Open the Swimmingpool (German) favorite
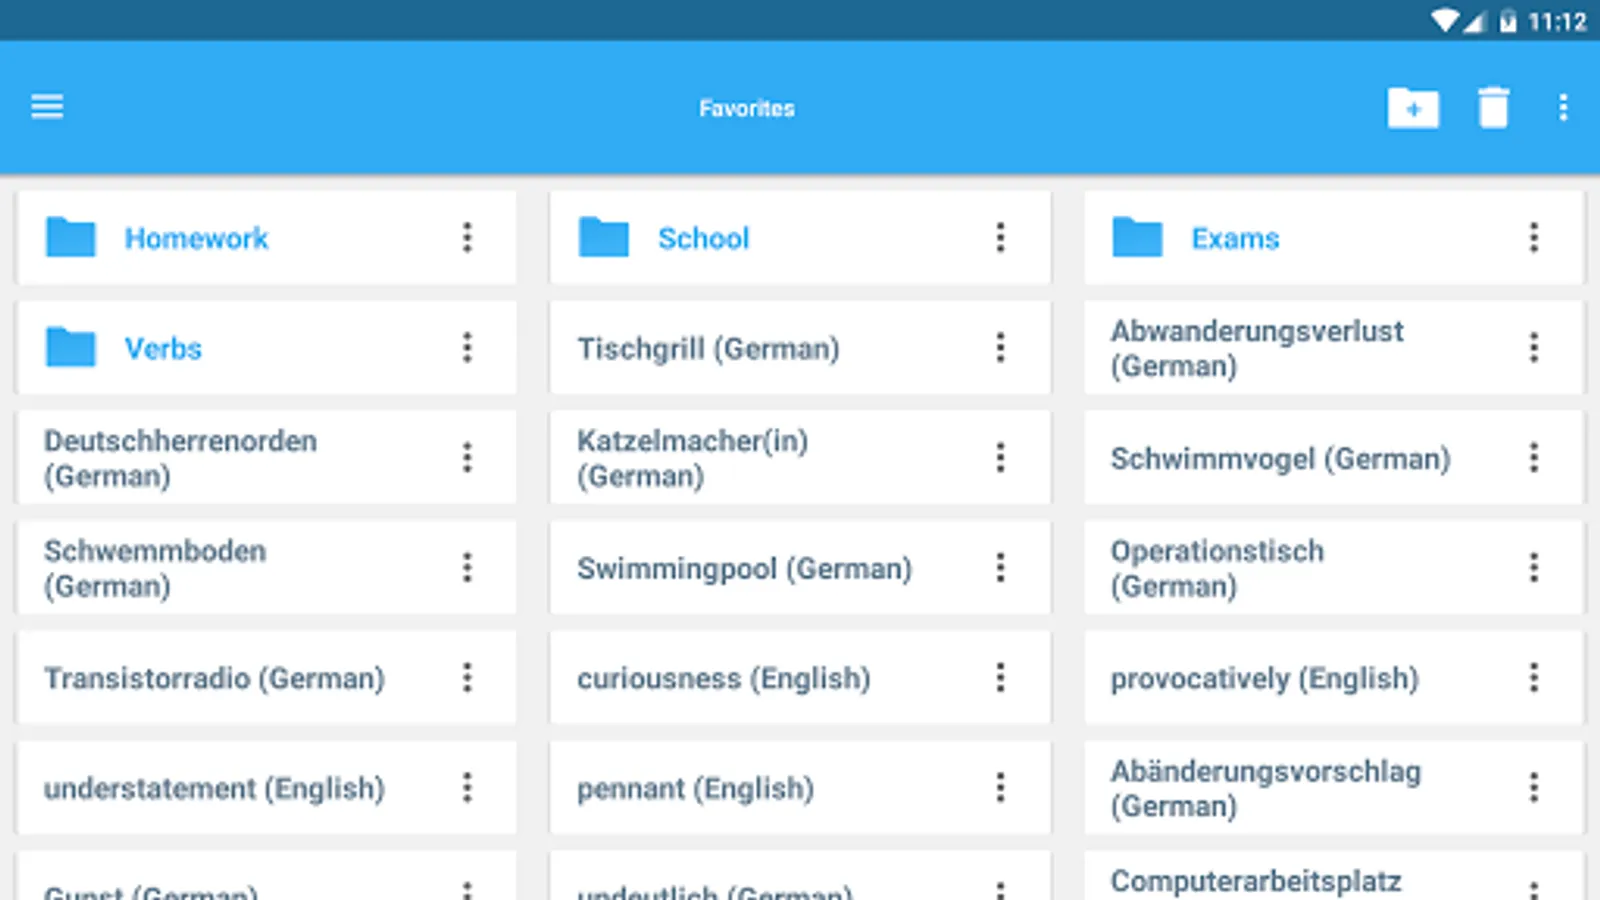Image resolution: width=1600 pixels, height=900 pixels. pyautogui.click(x=800, y=568)
